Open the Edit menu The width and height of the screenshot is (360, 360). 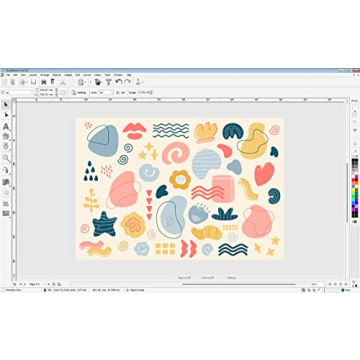click(15, 75)
